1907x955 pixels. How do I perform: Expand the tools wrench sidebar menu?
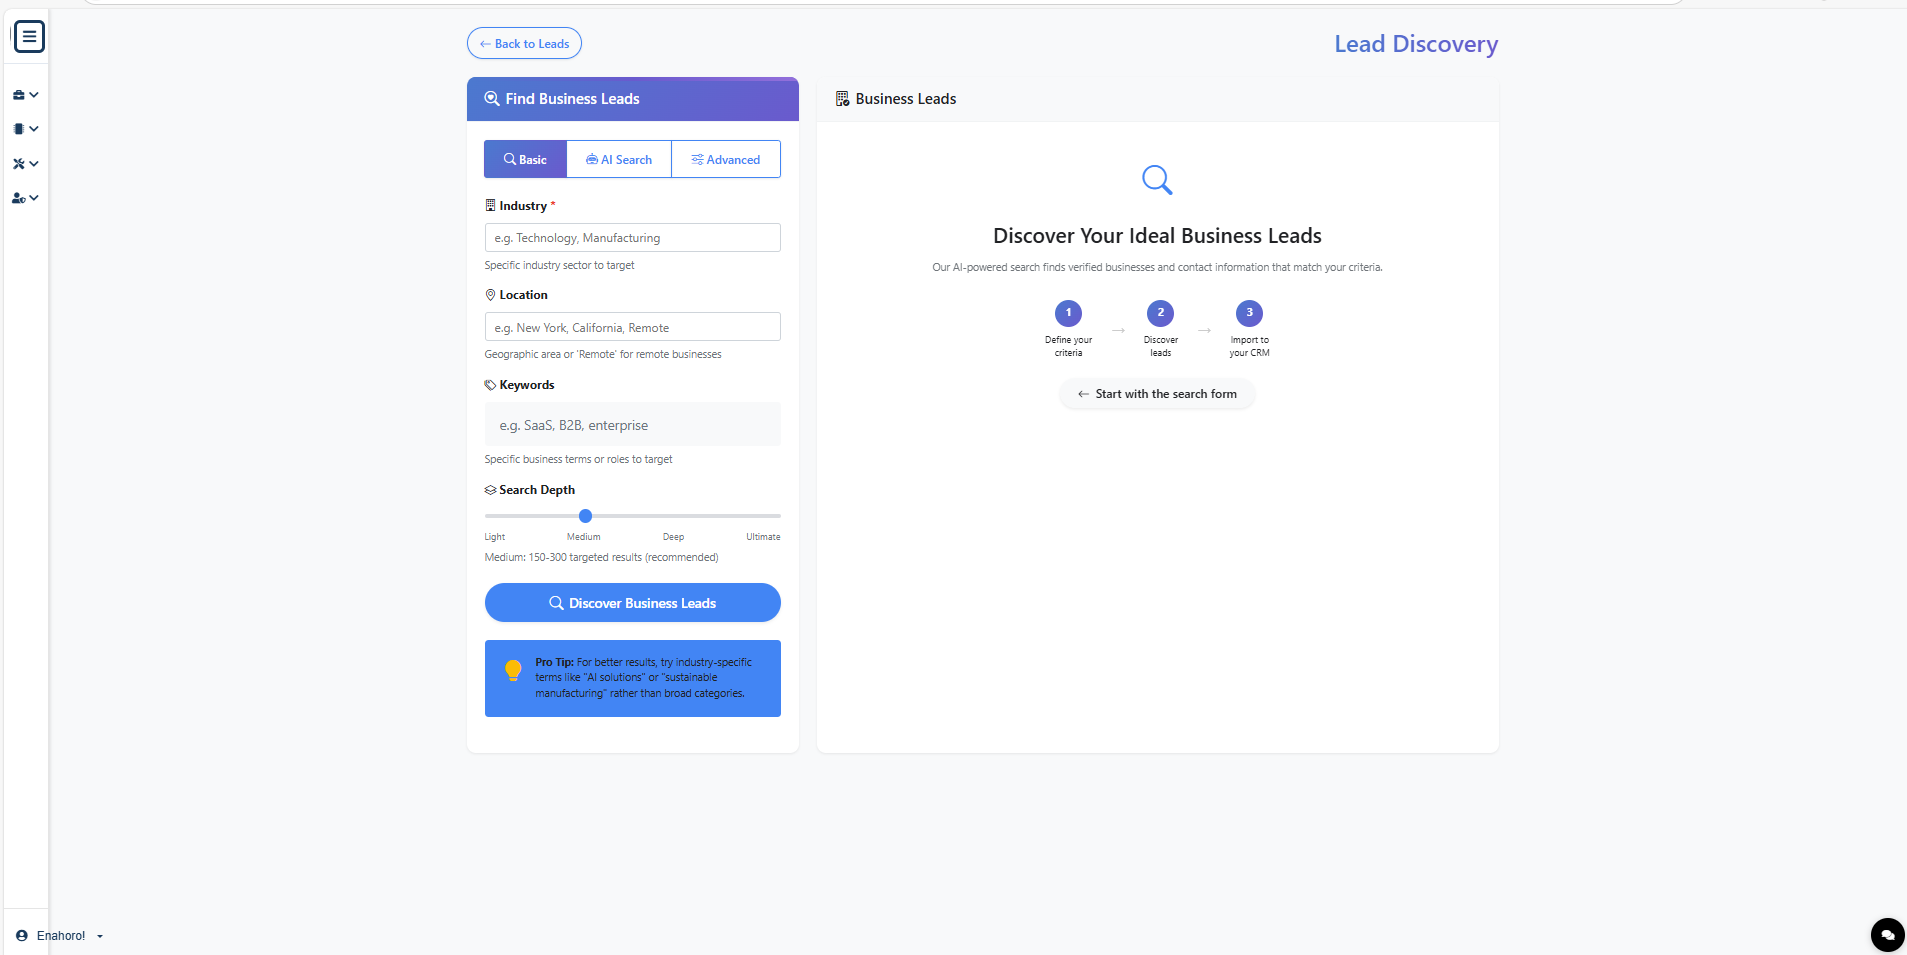tap(26, 163)
